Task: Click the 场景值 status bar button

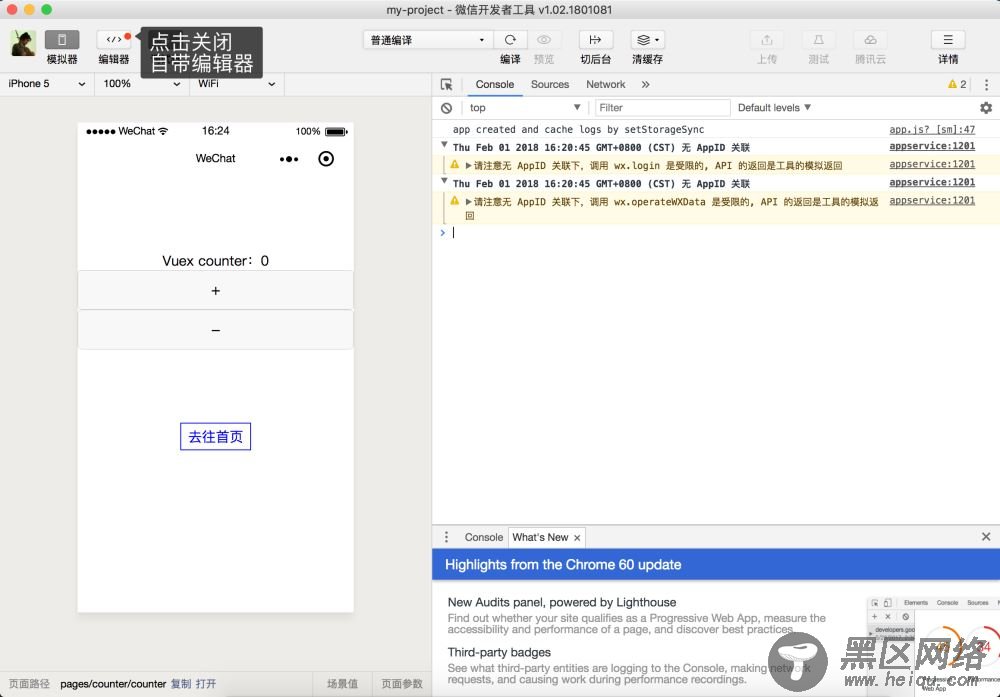Action: pyautogui.click(x=342, y=684)
